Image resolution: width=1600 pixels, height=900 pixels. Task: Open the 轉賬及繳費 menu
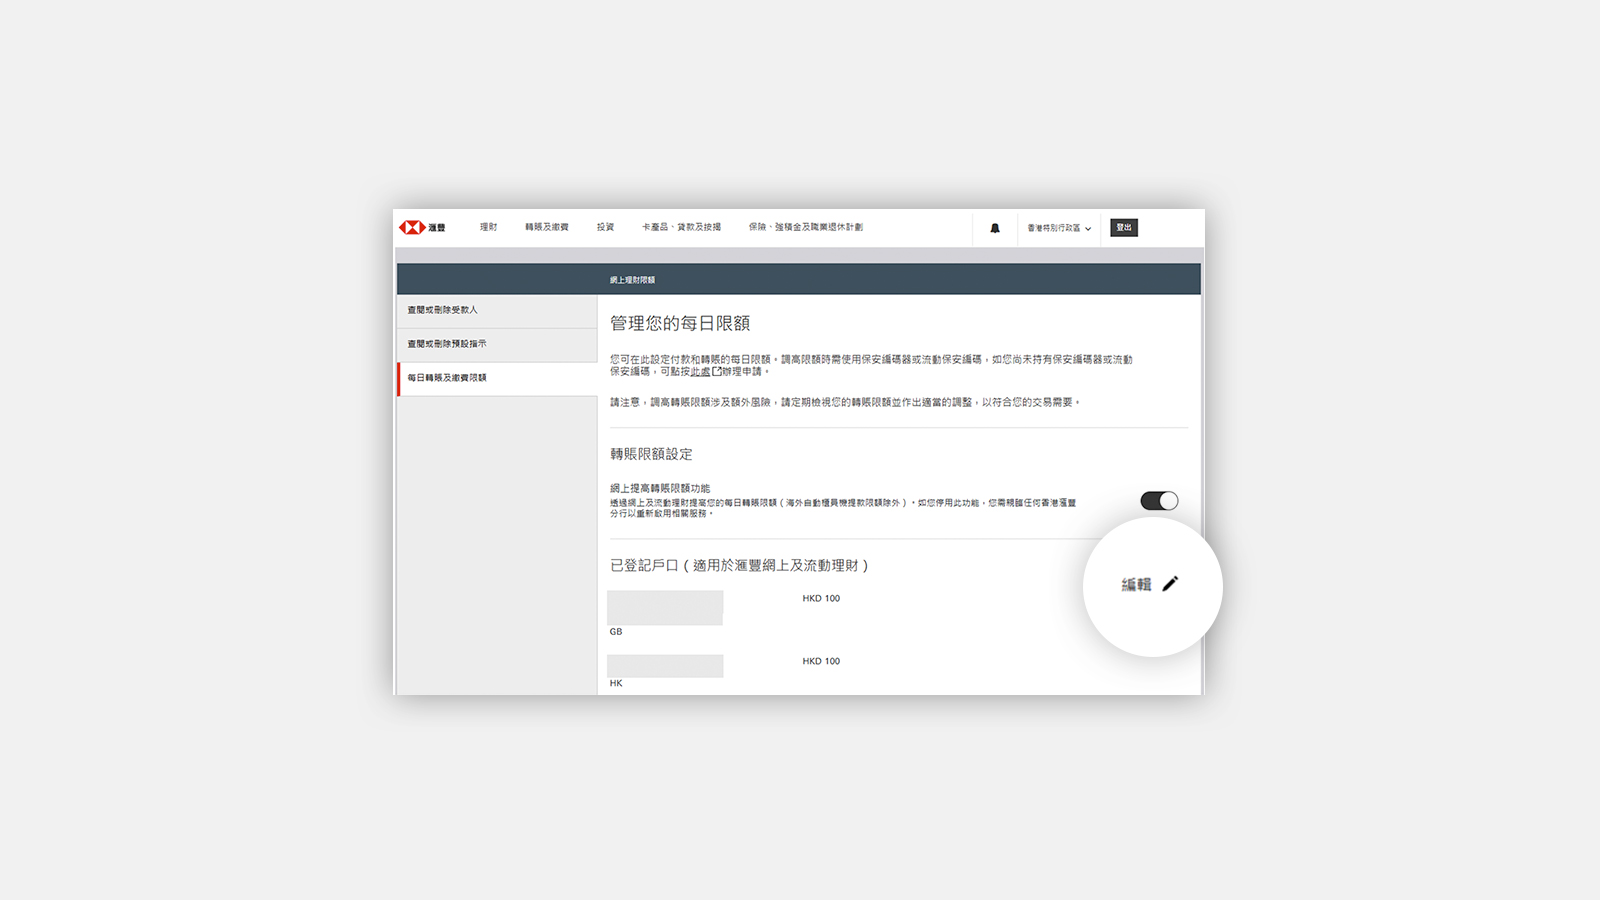[x=547, y=227]
